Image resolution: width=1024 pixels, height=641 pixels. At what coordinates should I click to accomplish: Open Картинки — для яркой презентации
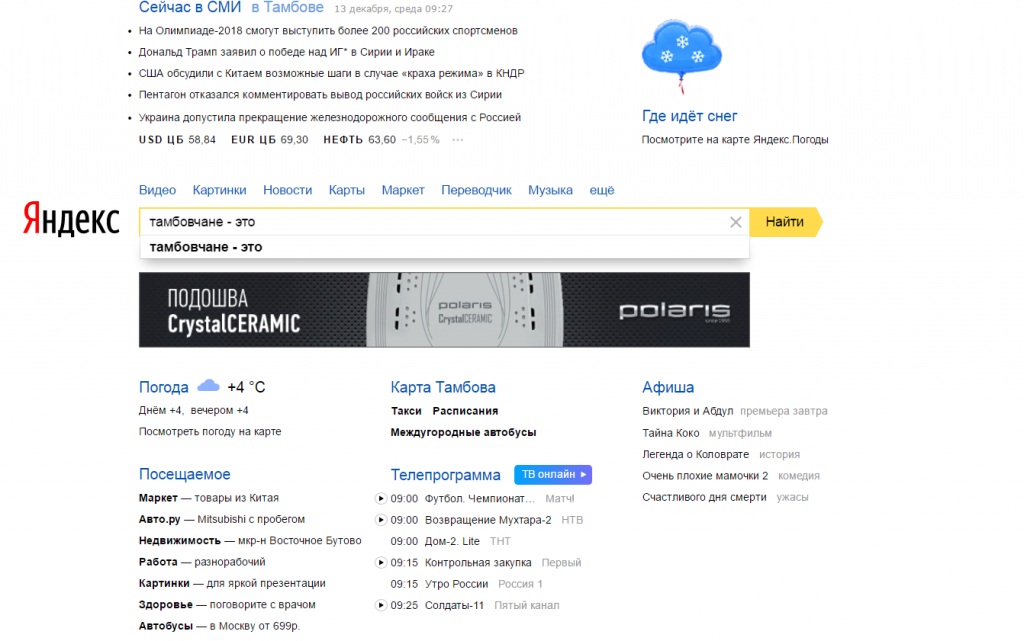pyautogui.click(x=232, y=584)
